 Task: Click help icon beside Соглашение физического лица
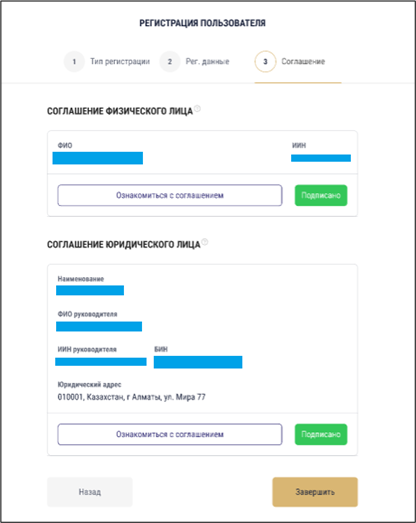(x=197, y=108)
